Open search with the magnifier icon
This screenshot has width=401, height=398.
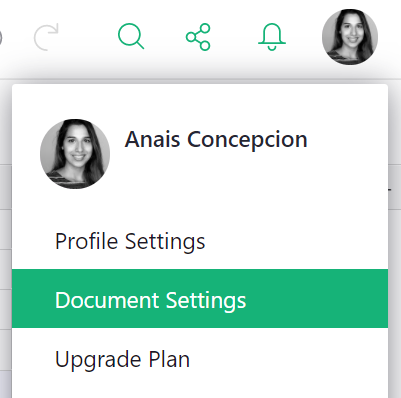(131, 36)
